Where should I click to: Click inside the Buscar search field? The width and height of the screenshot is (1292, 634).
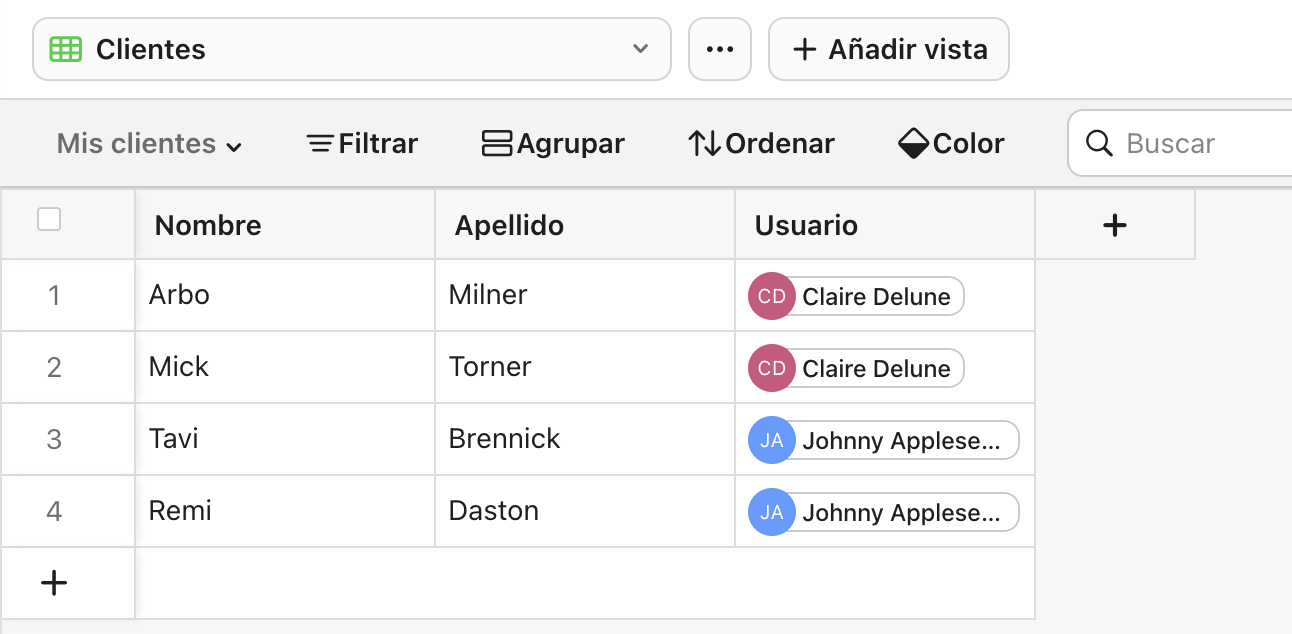click(x=1180, y=143)
